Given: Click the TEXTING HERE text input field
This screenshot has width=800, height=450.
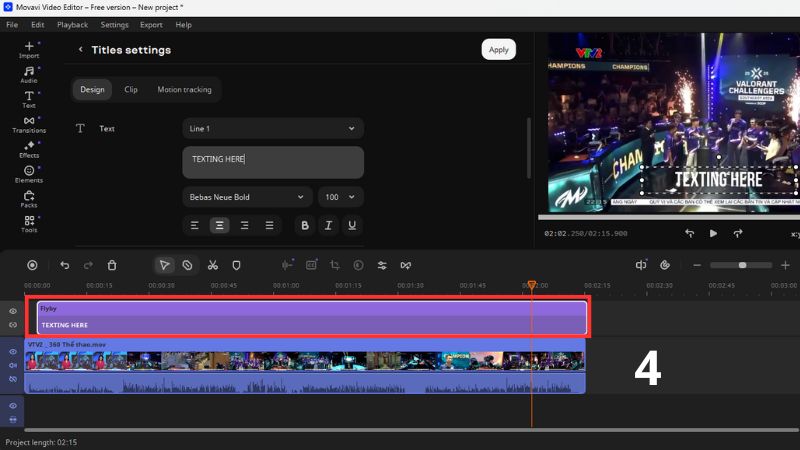Looking at the screenshot, I should 272,162.
